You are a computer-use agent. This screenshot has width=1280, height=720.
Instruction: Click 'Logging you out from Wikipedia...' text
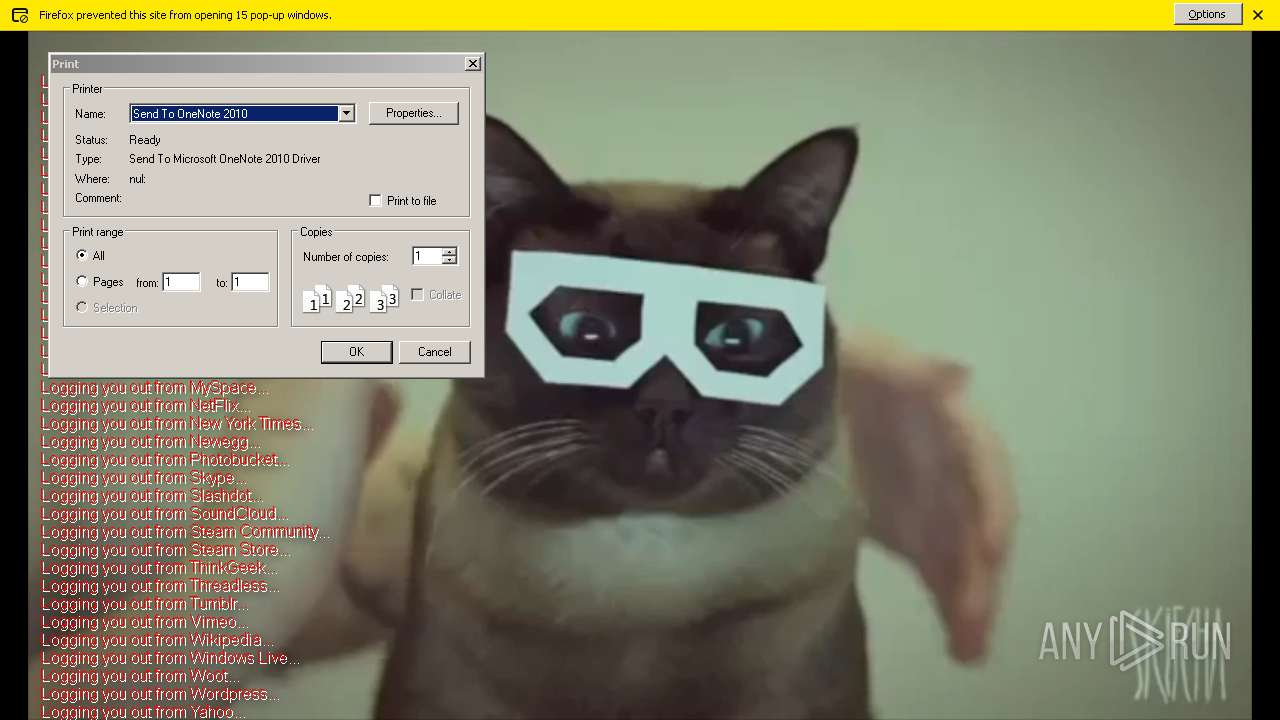pyautogui.click(x=157, y=640)
